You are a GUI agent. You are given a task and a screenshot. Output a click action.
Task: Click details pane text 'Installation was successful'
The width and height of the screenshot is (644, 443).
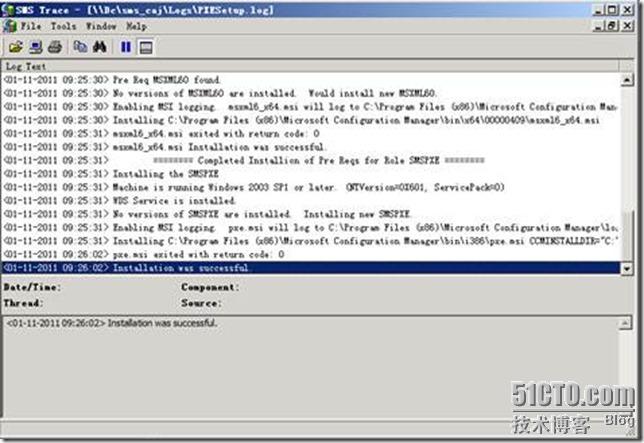tap(162, 323)
